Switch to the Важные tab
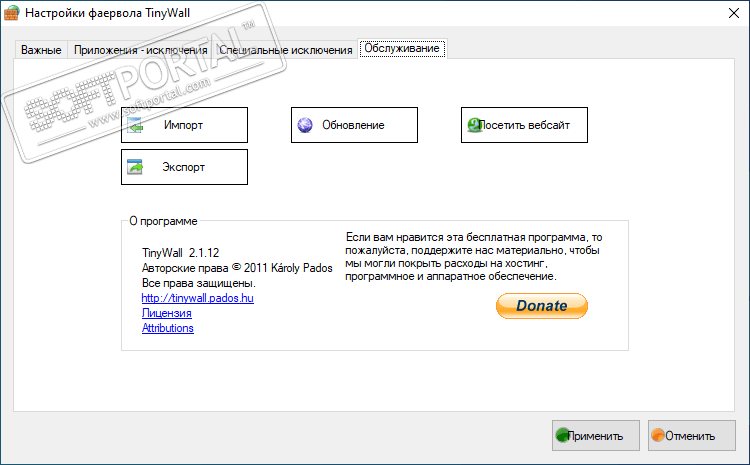Viewport: 750px width, 465px height. tap(41, 50)
